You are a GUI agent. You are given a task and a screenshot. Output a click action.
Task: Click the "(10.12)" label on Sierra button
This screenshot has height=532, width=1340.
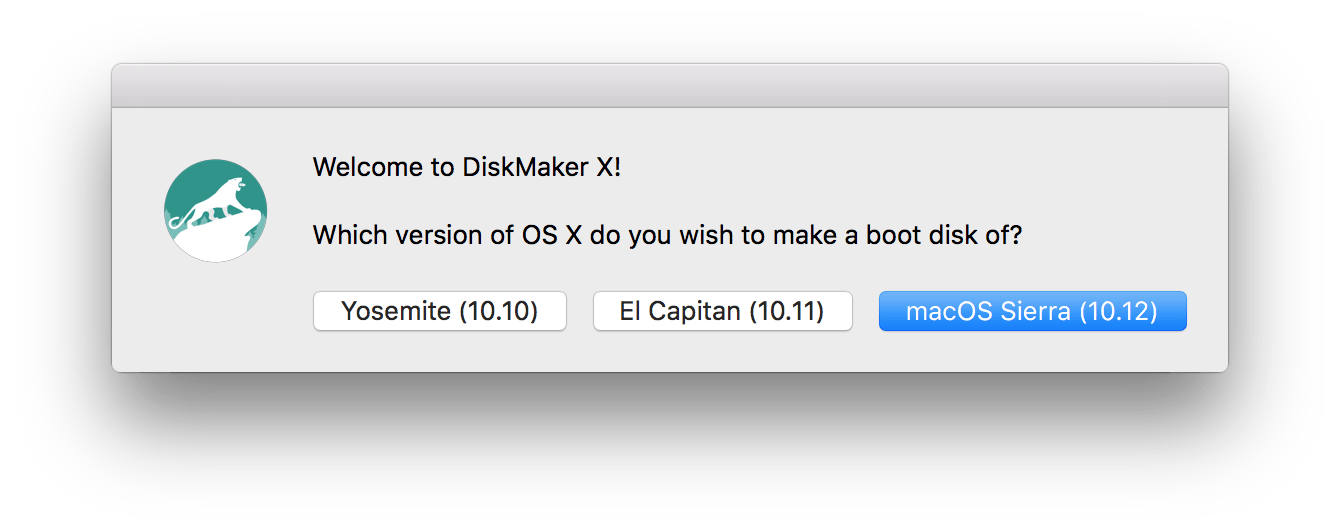click(x=1117, y=311)
